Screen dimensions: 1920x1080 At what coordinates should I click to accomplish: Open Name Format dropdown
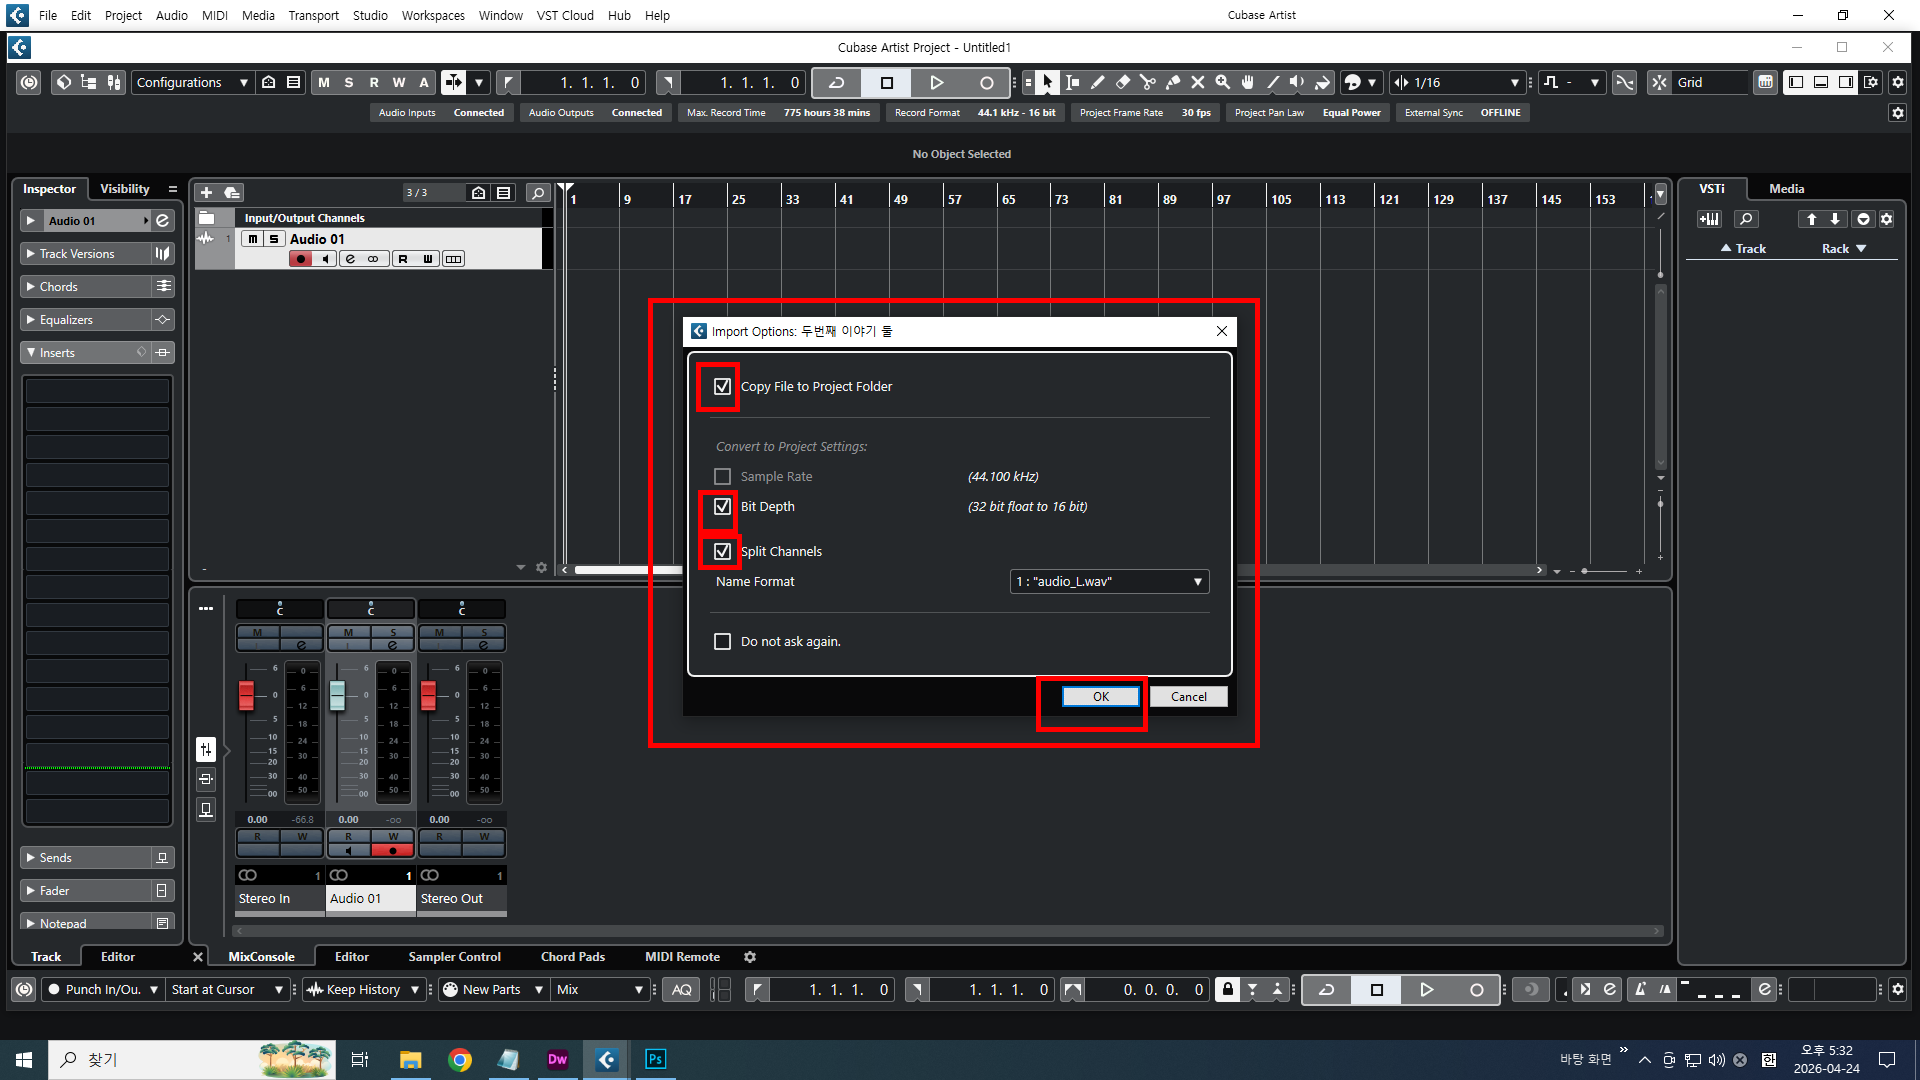pyautogui.click(x=1109, y=582)
